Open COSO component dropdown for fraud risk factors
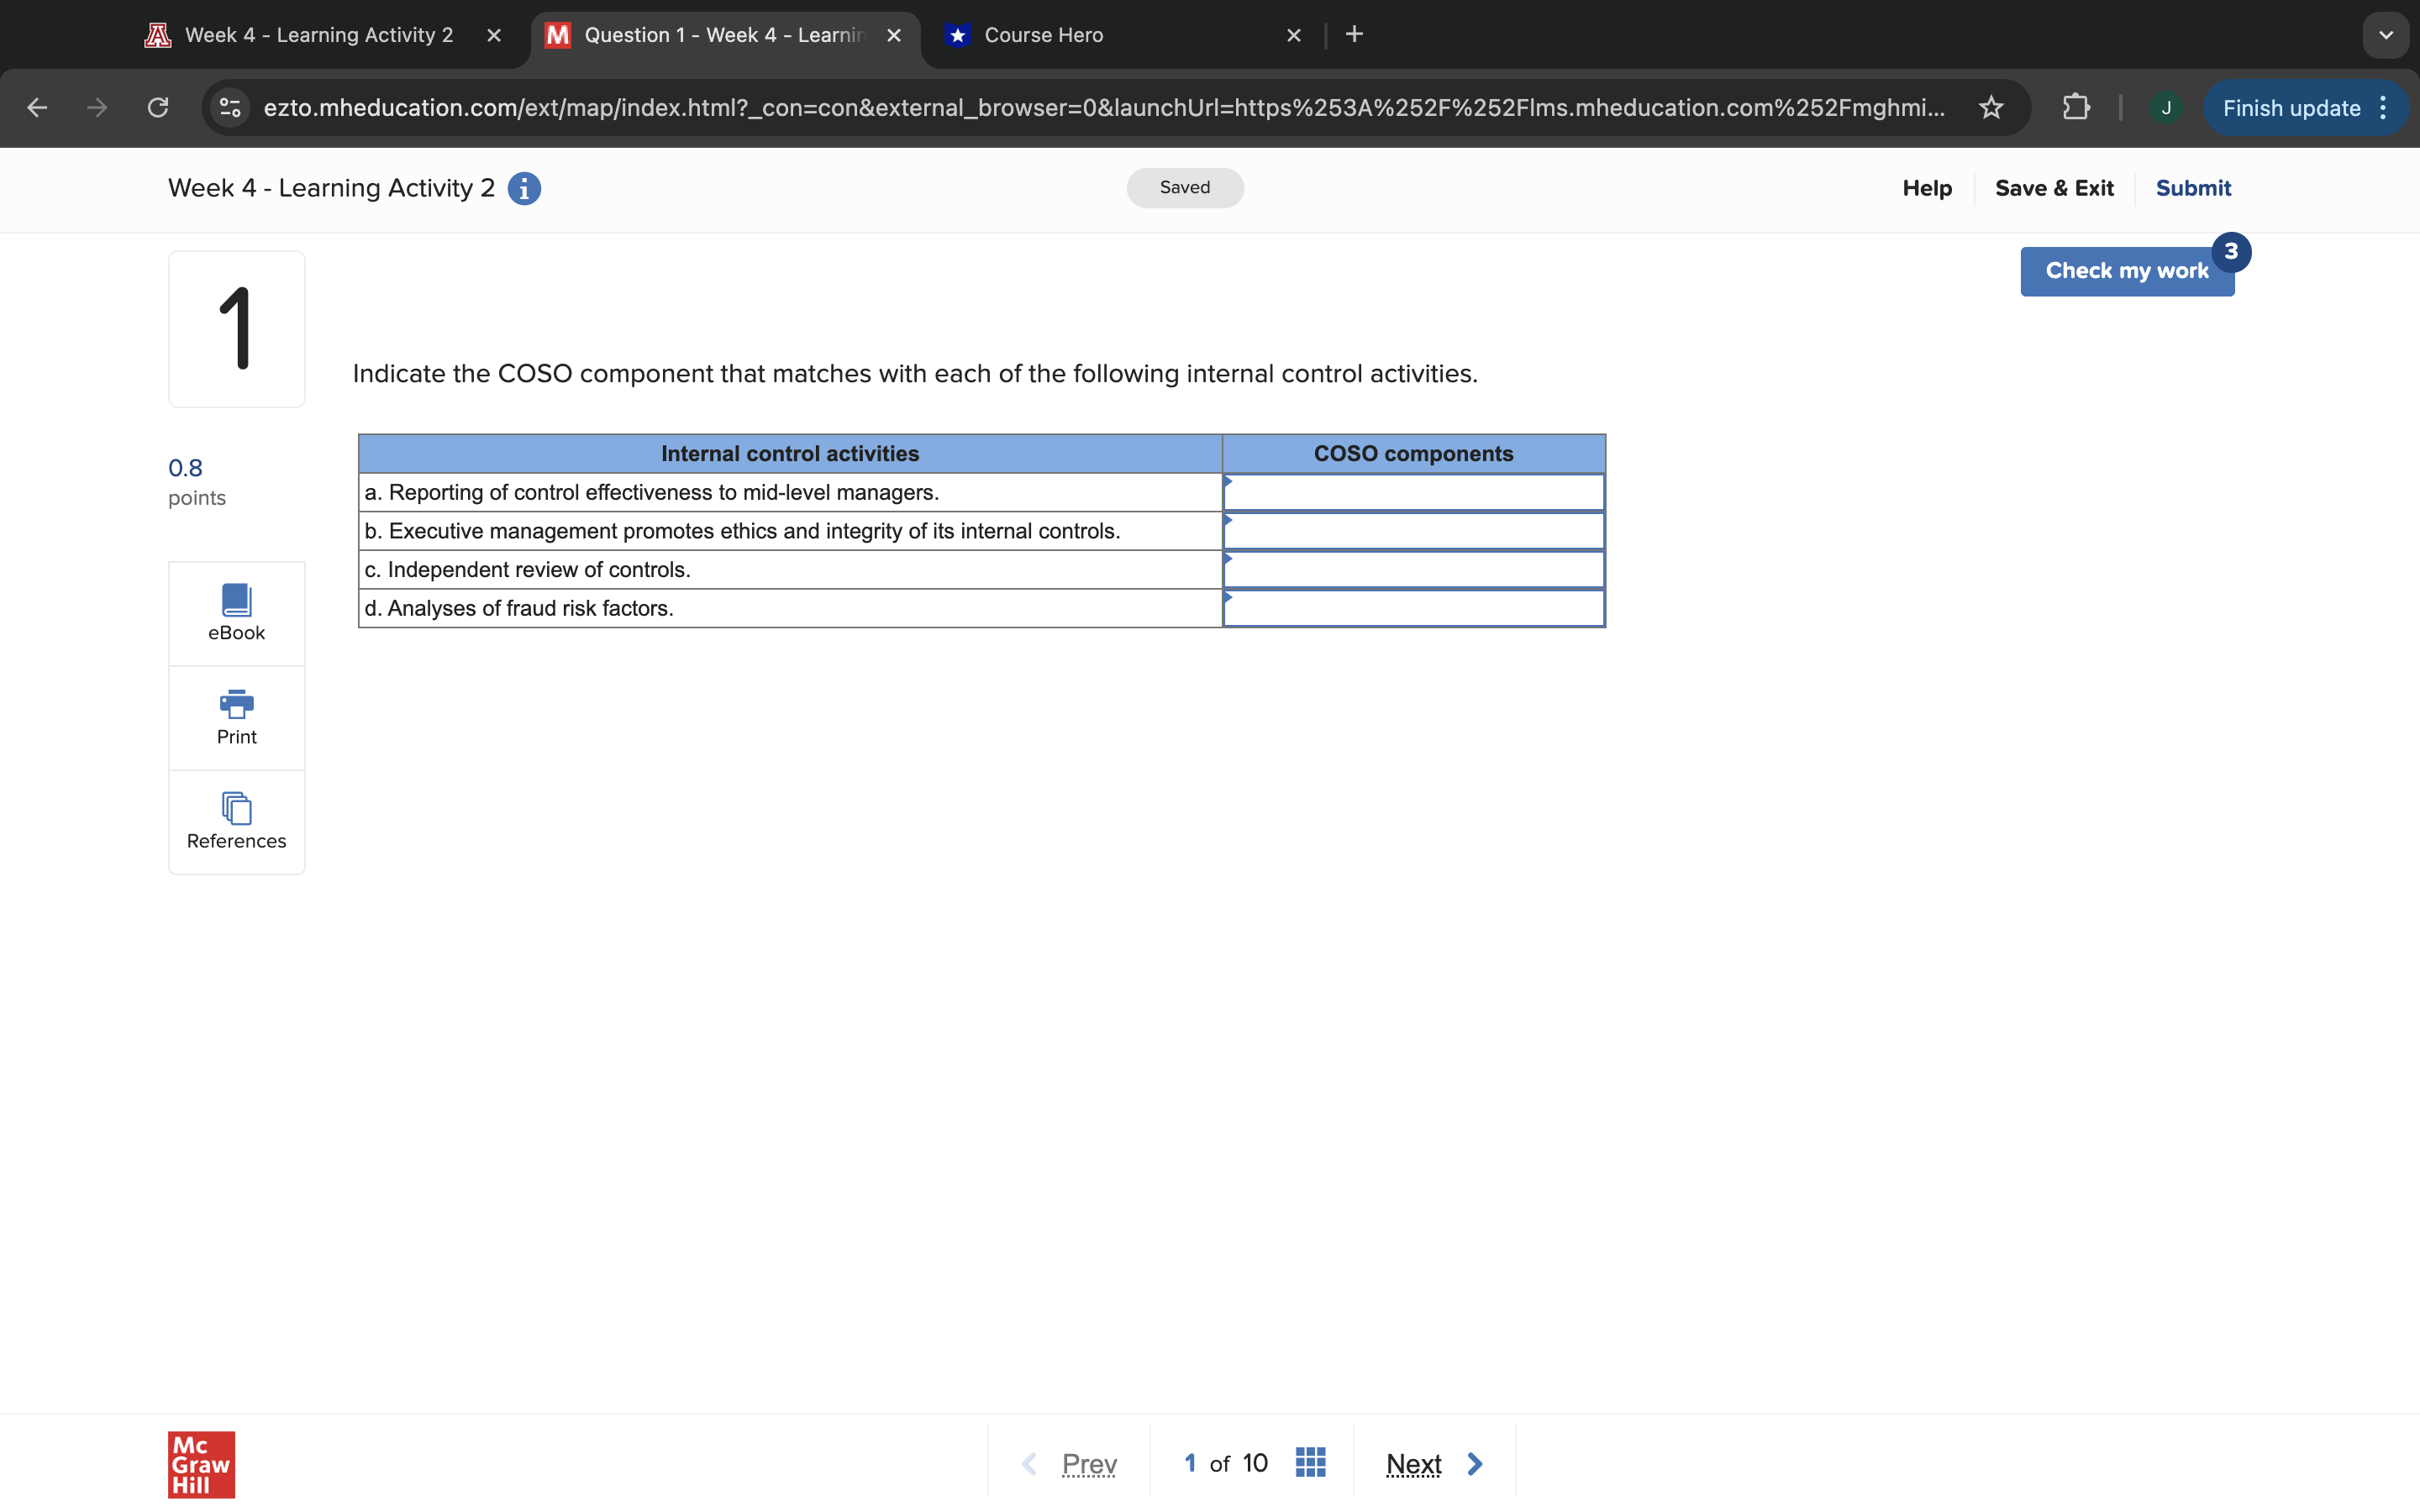 coord(1412,607)
